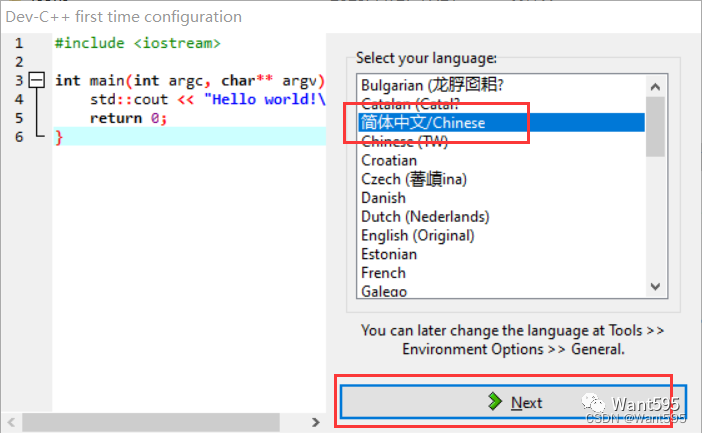Click the int main code line
This screenshot has height=433, width=702.
coord(190,81)
